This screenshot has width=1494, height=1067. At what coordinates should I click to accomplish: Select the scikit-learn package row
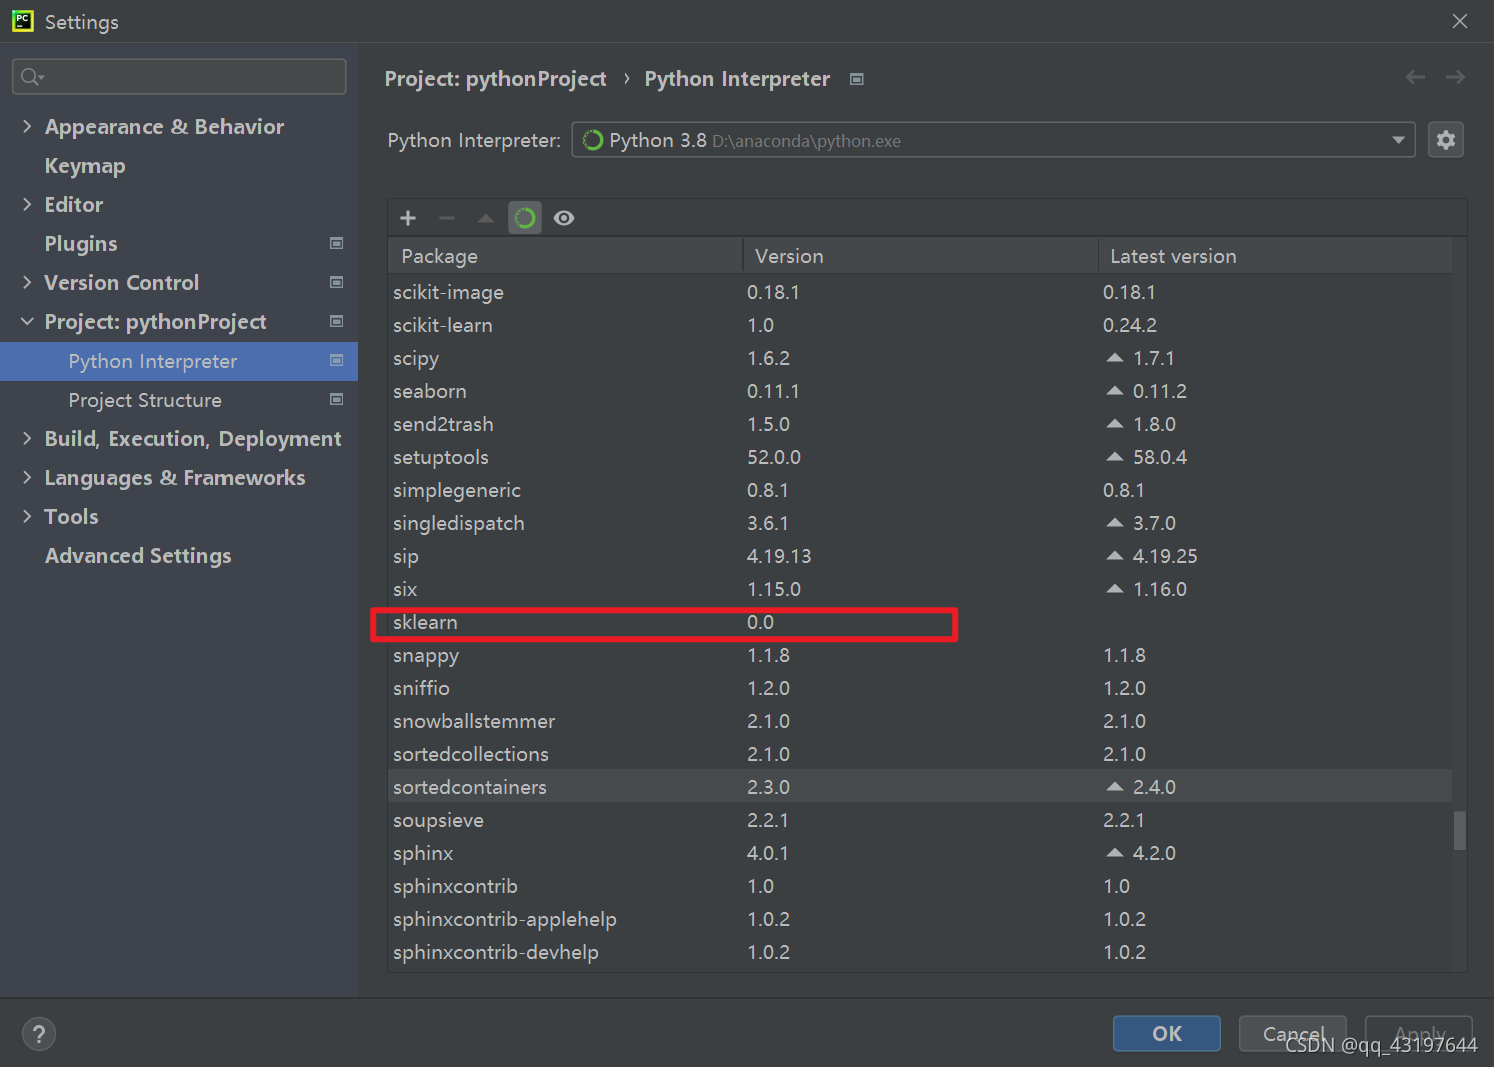920,325
